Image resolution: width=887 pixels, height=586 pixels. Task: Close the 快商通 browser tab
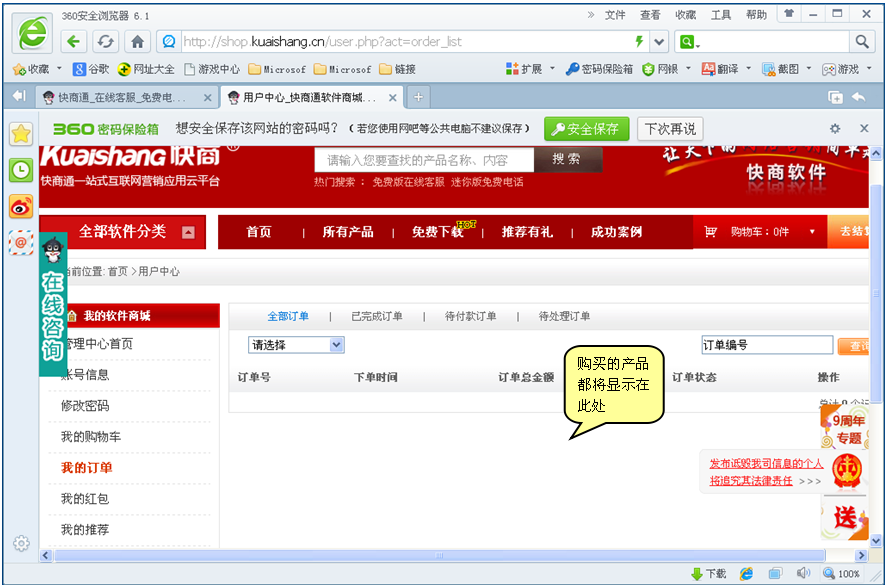pos(207,98)
